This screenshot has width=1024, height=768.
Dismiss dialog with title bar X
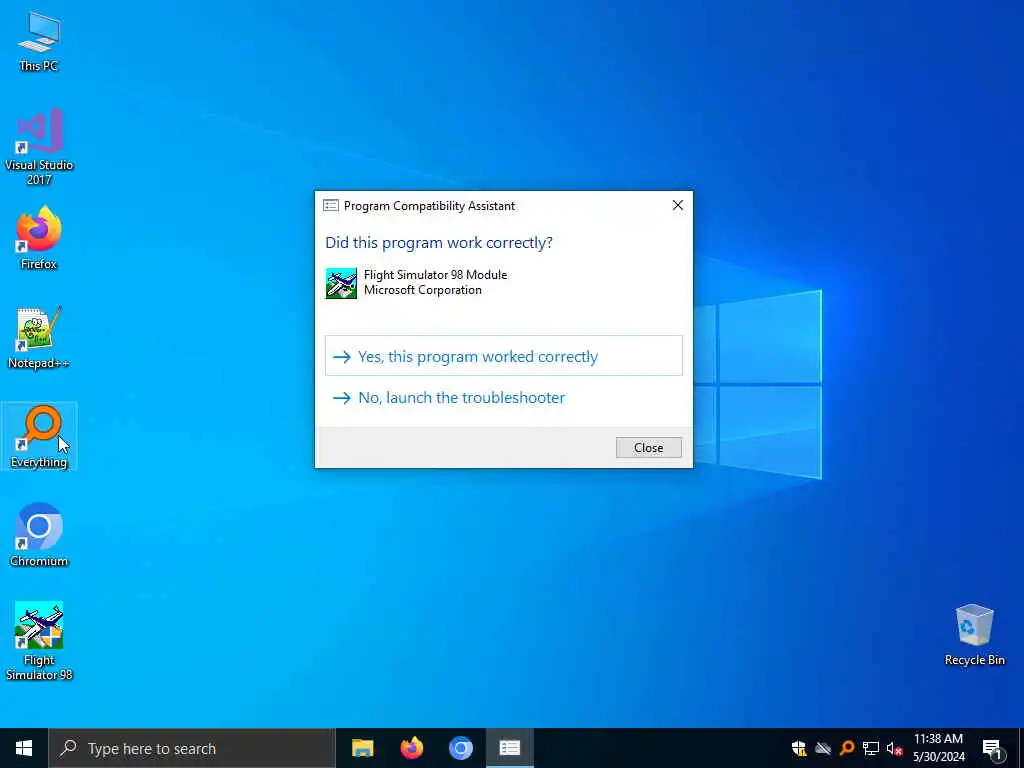pyautogui.click(x=678, y=205)
